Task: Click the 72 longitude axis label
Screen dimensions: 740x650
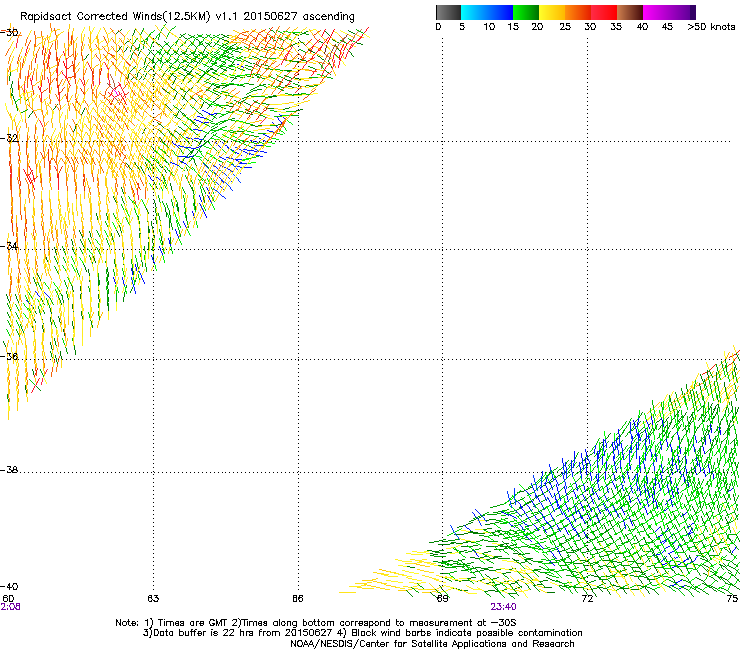Action: (588, 599)
